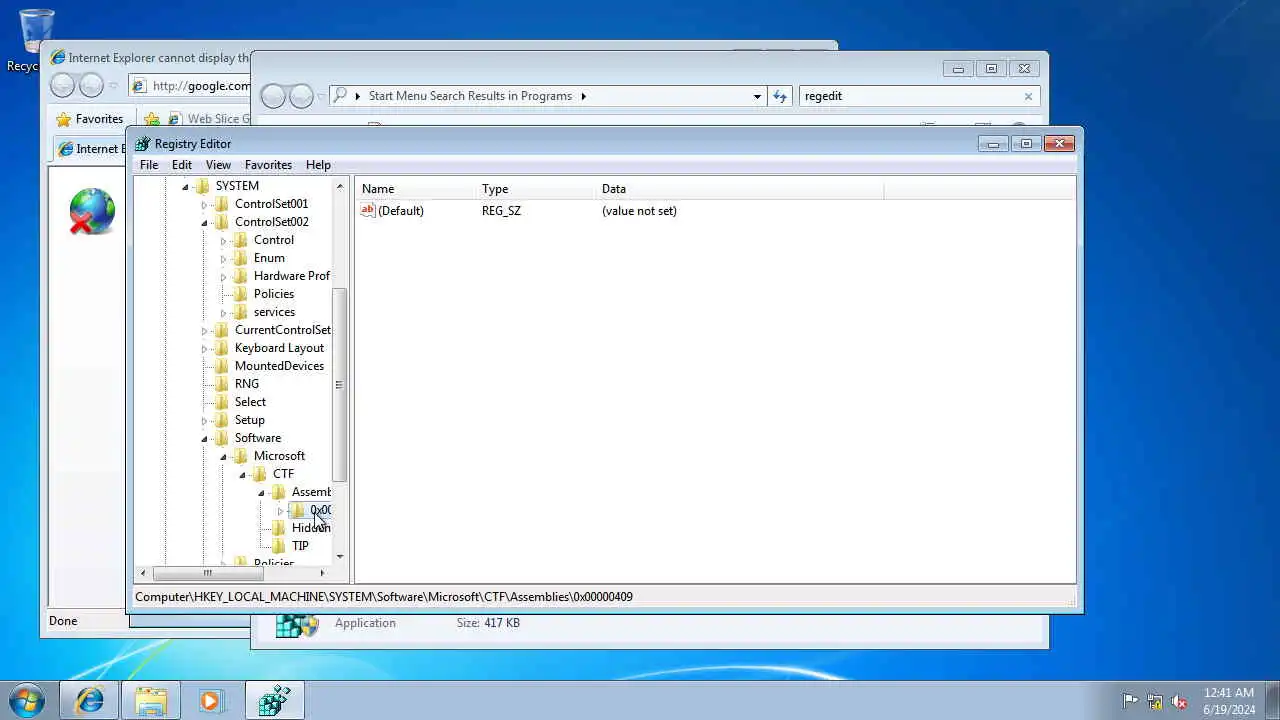Select the Select key folder icon

click(x=221, y=402)
